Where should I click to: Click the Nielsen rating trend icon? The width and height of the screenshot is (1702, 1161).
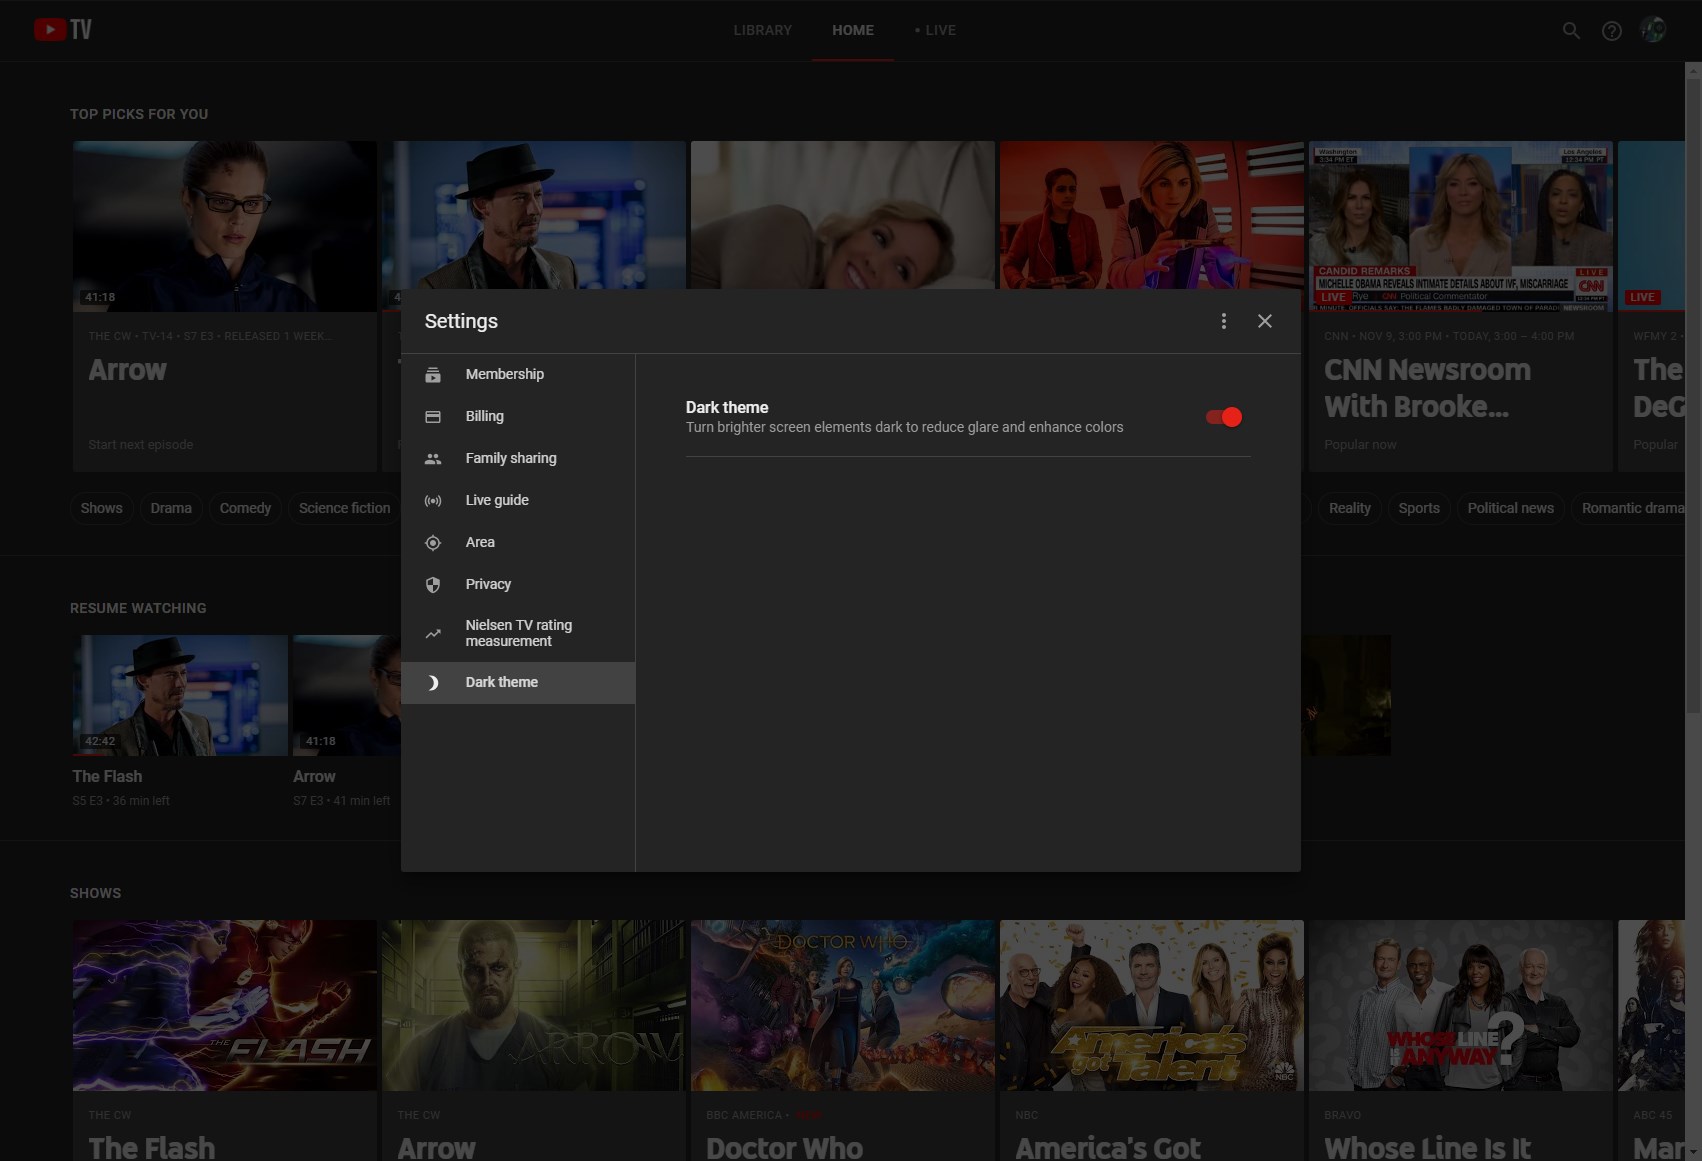click(433, 634)
